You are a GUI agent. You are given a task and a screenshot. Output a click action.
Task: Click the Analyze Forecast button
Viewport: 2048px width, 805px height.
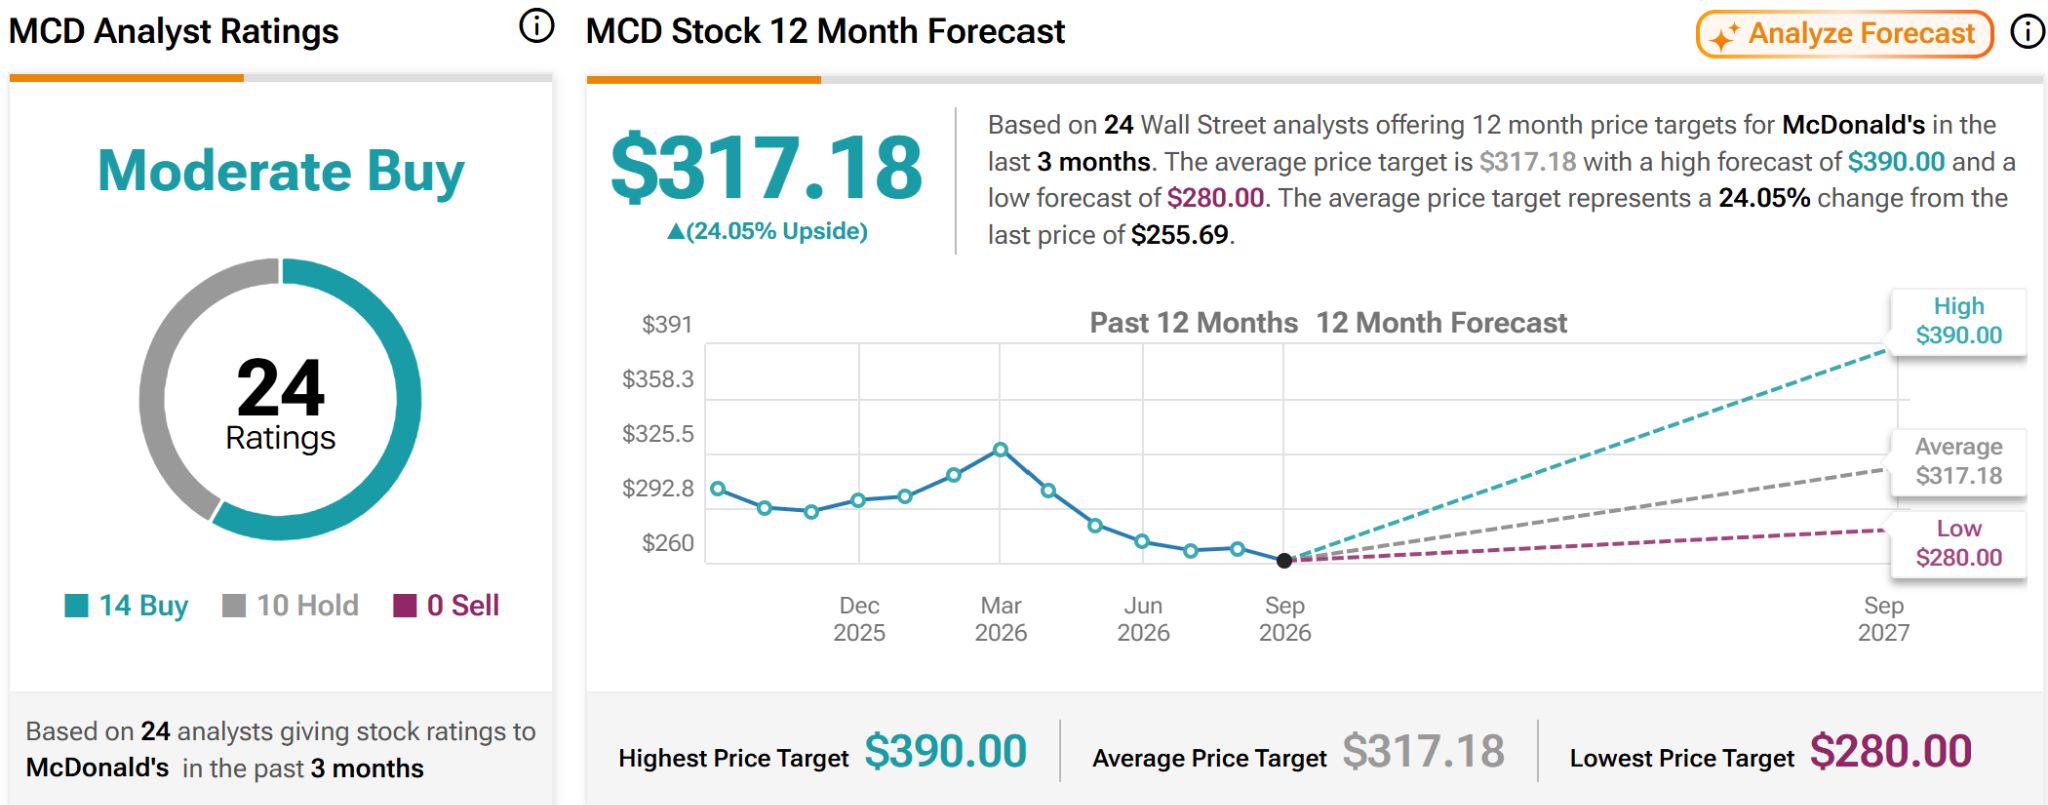click(x=1844, y=34)
